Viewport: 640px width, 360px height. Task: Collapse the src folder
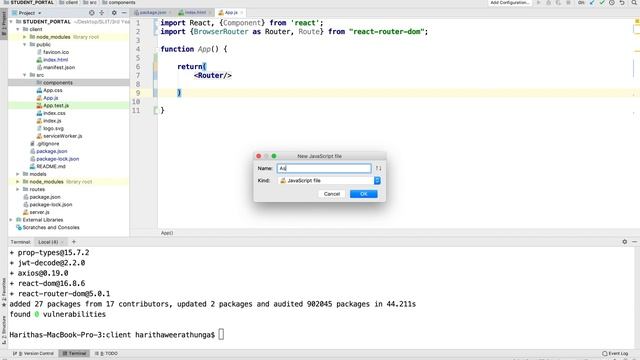[x=24, y=75]
